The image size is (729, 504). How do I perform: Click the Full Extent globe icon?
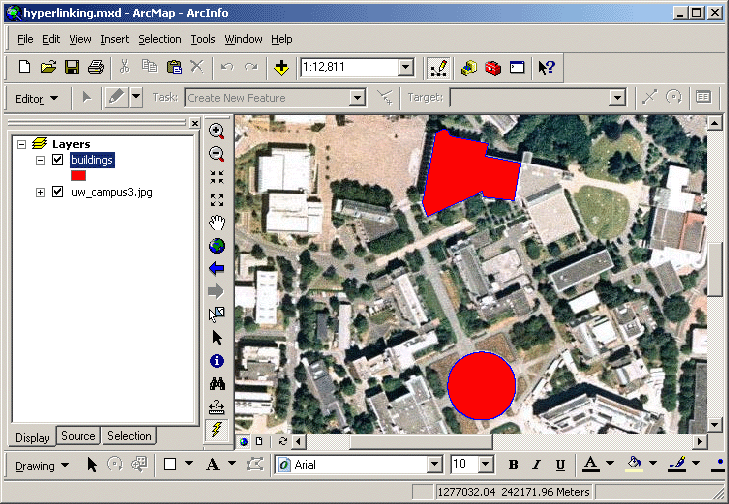pyautogui.click(x=216, y=245)
